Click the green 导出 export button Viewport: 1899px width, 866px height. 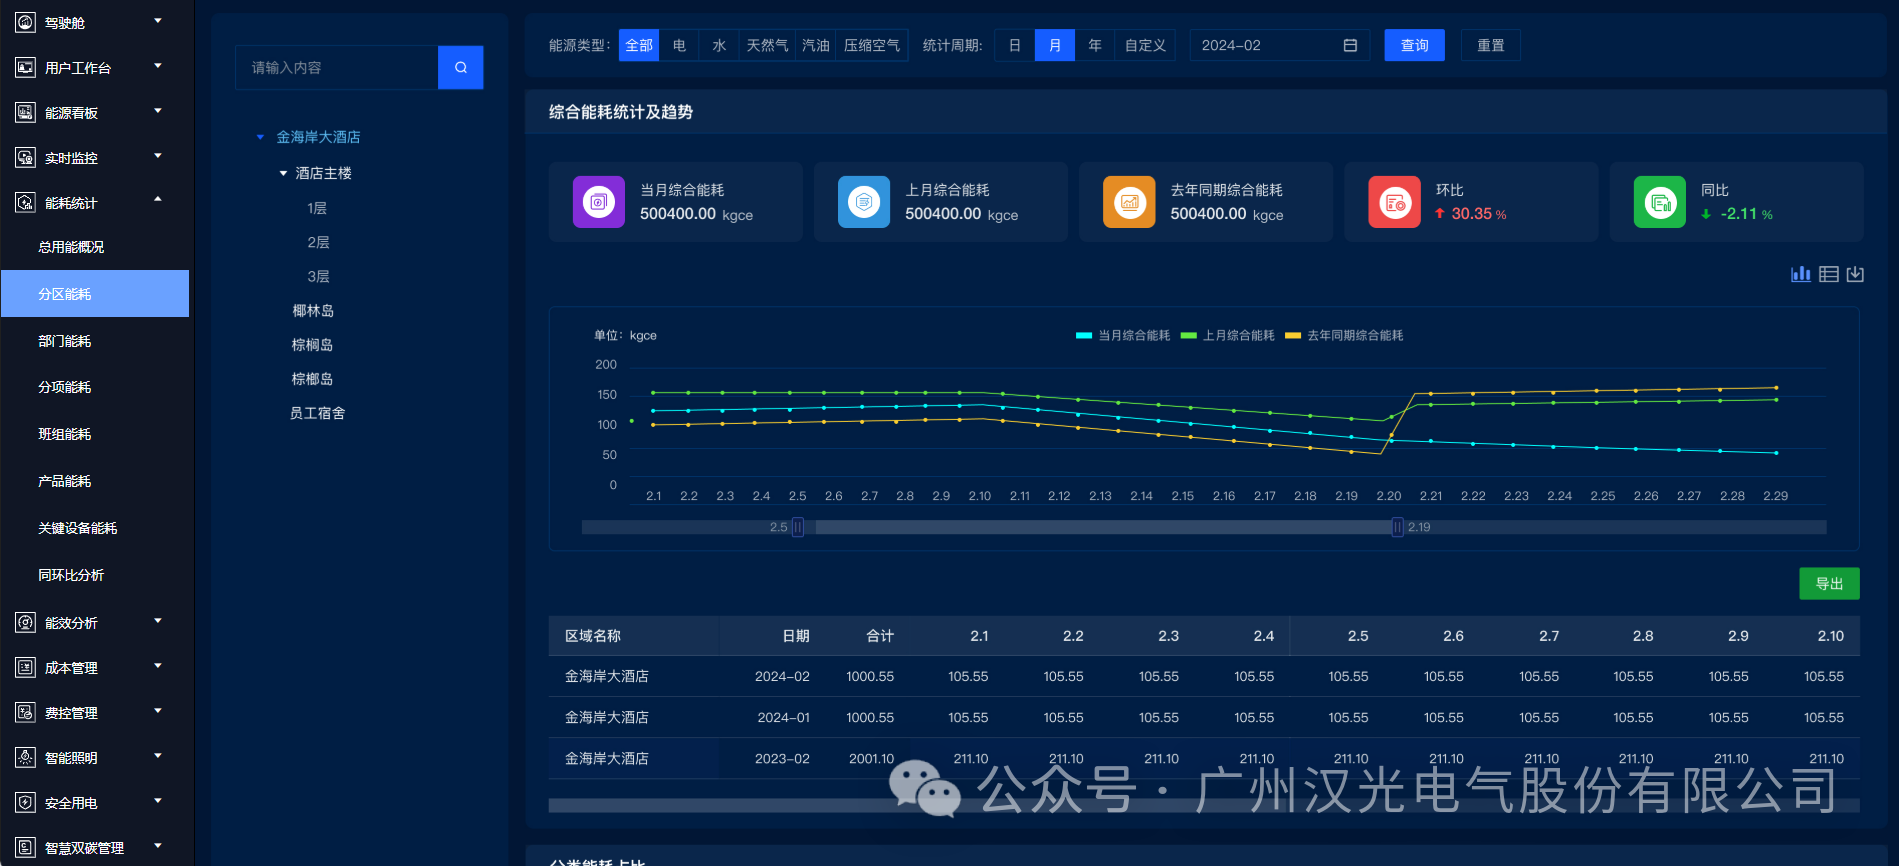tap(1828, 584)
